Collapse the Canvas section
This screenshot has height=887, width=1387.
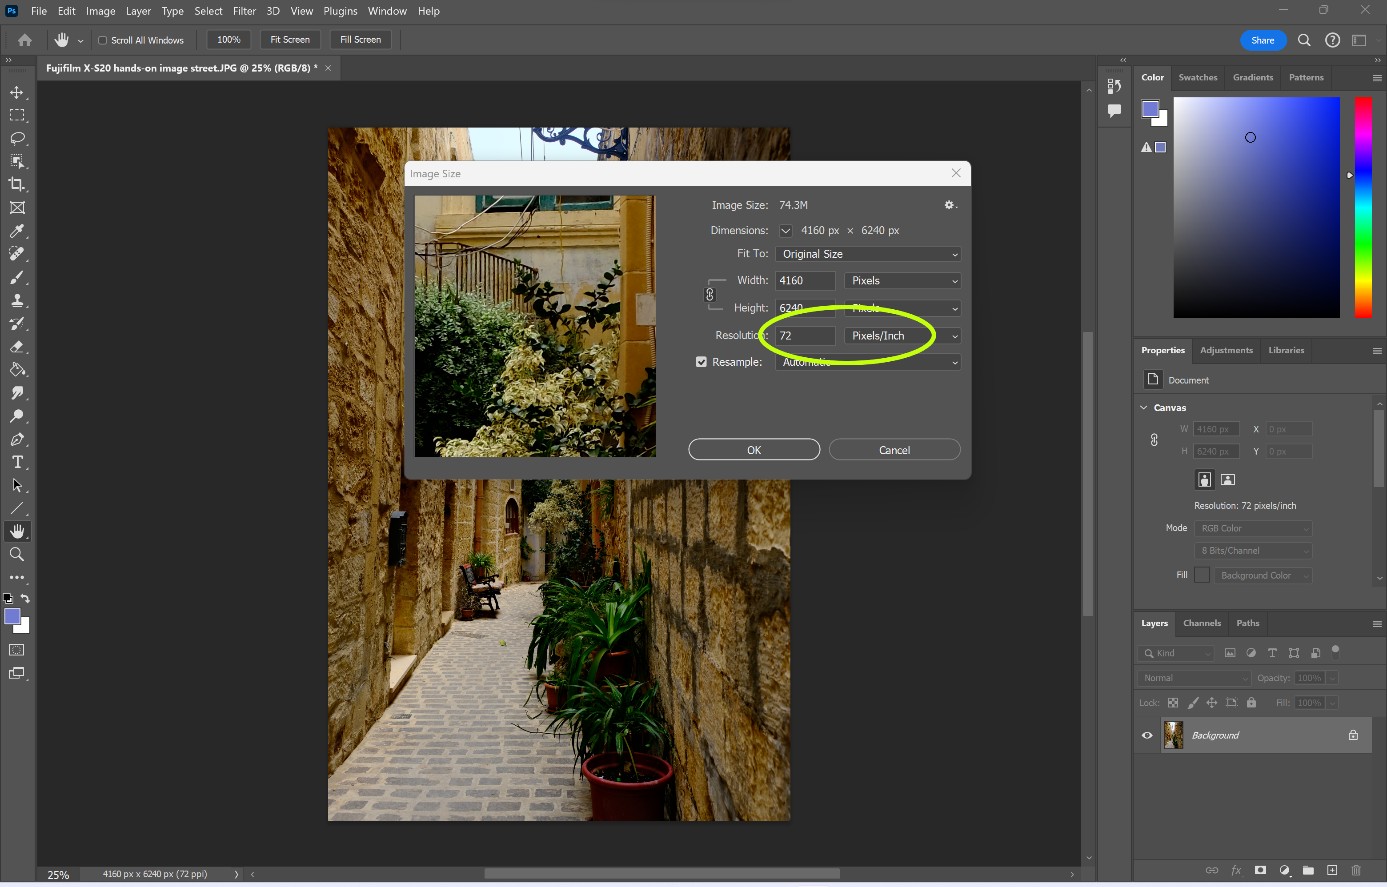(x=1144, y=407)
